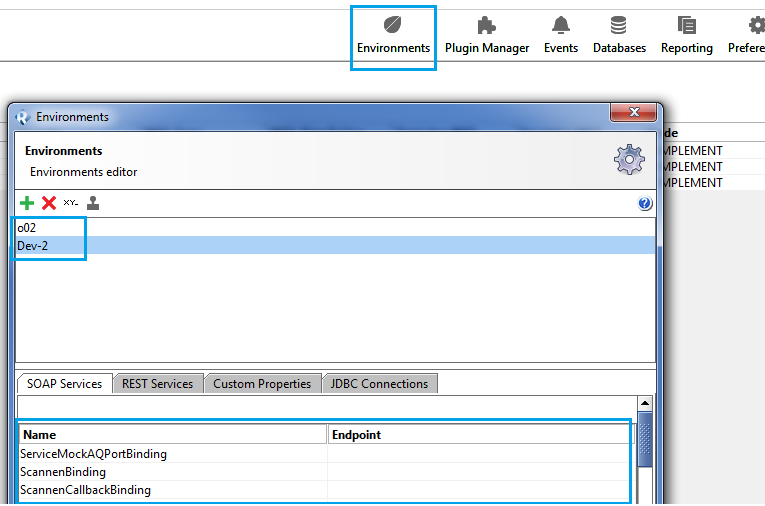Open the Reporting toolbar icon
The height and width of the screenshot is (506, 765).
click(686, 36)
